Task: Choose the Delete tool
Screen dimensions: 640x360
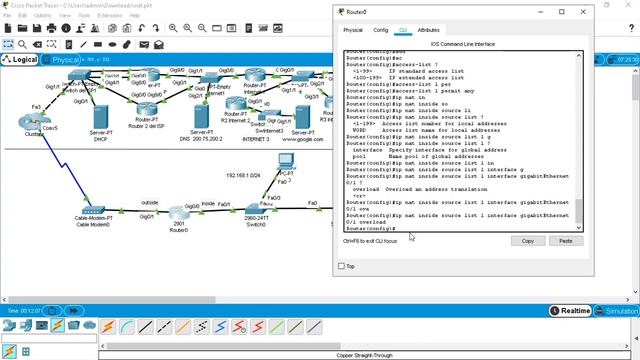Action: point(37,44)
